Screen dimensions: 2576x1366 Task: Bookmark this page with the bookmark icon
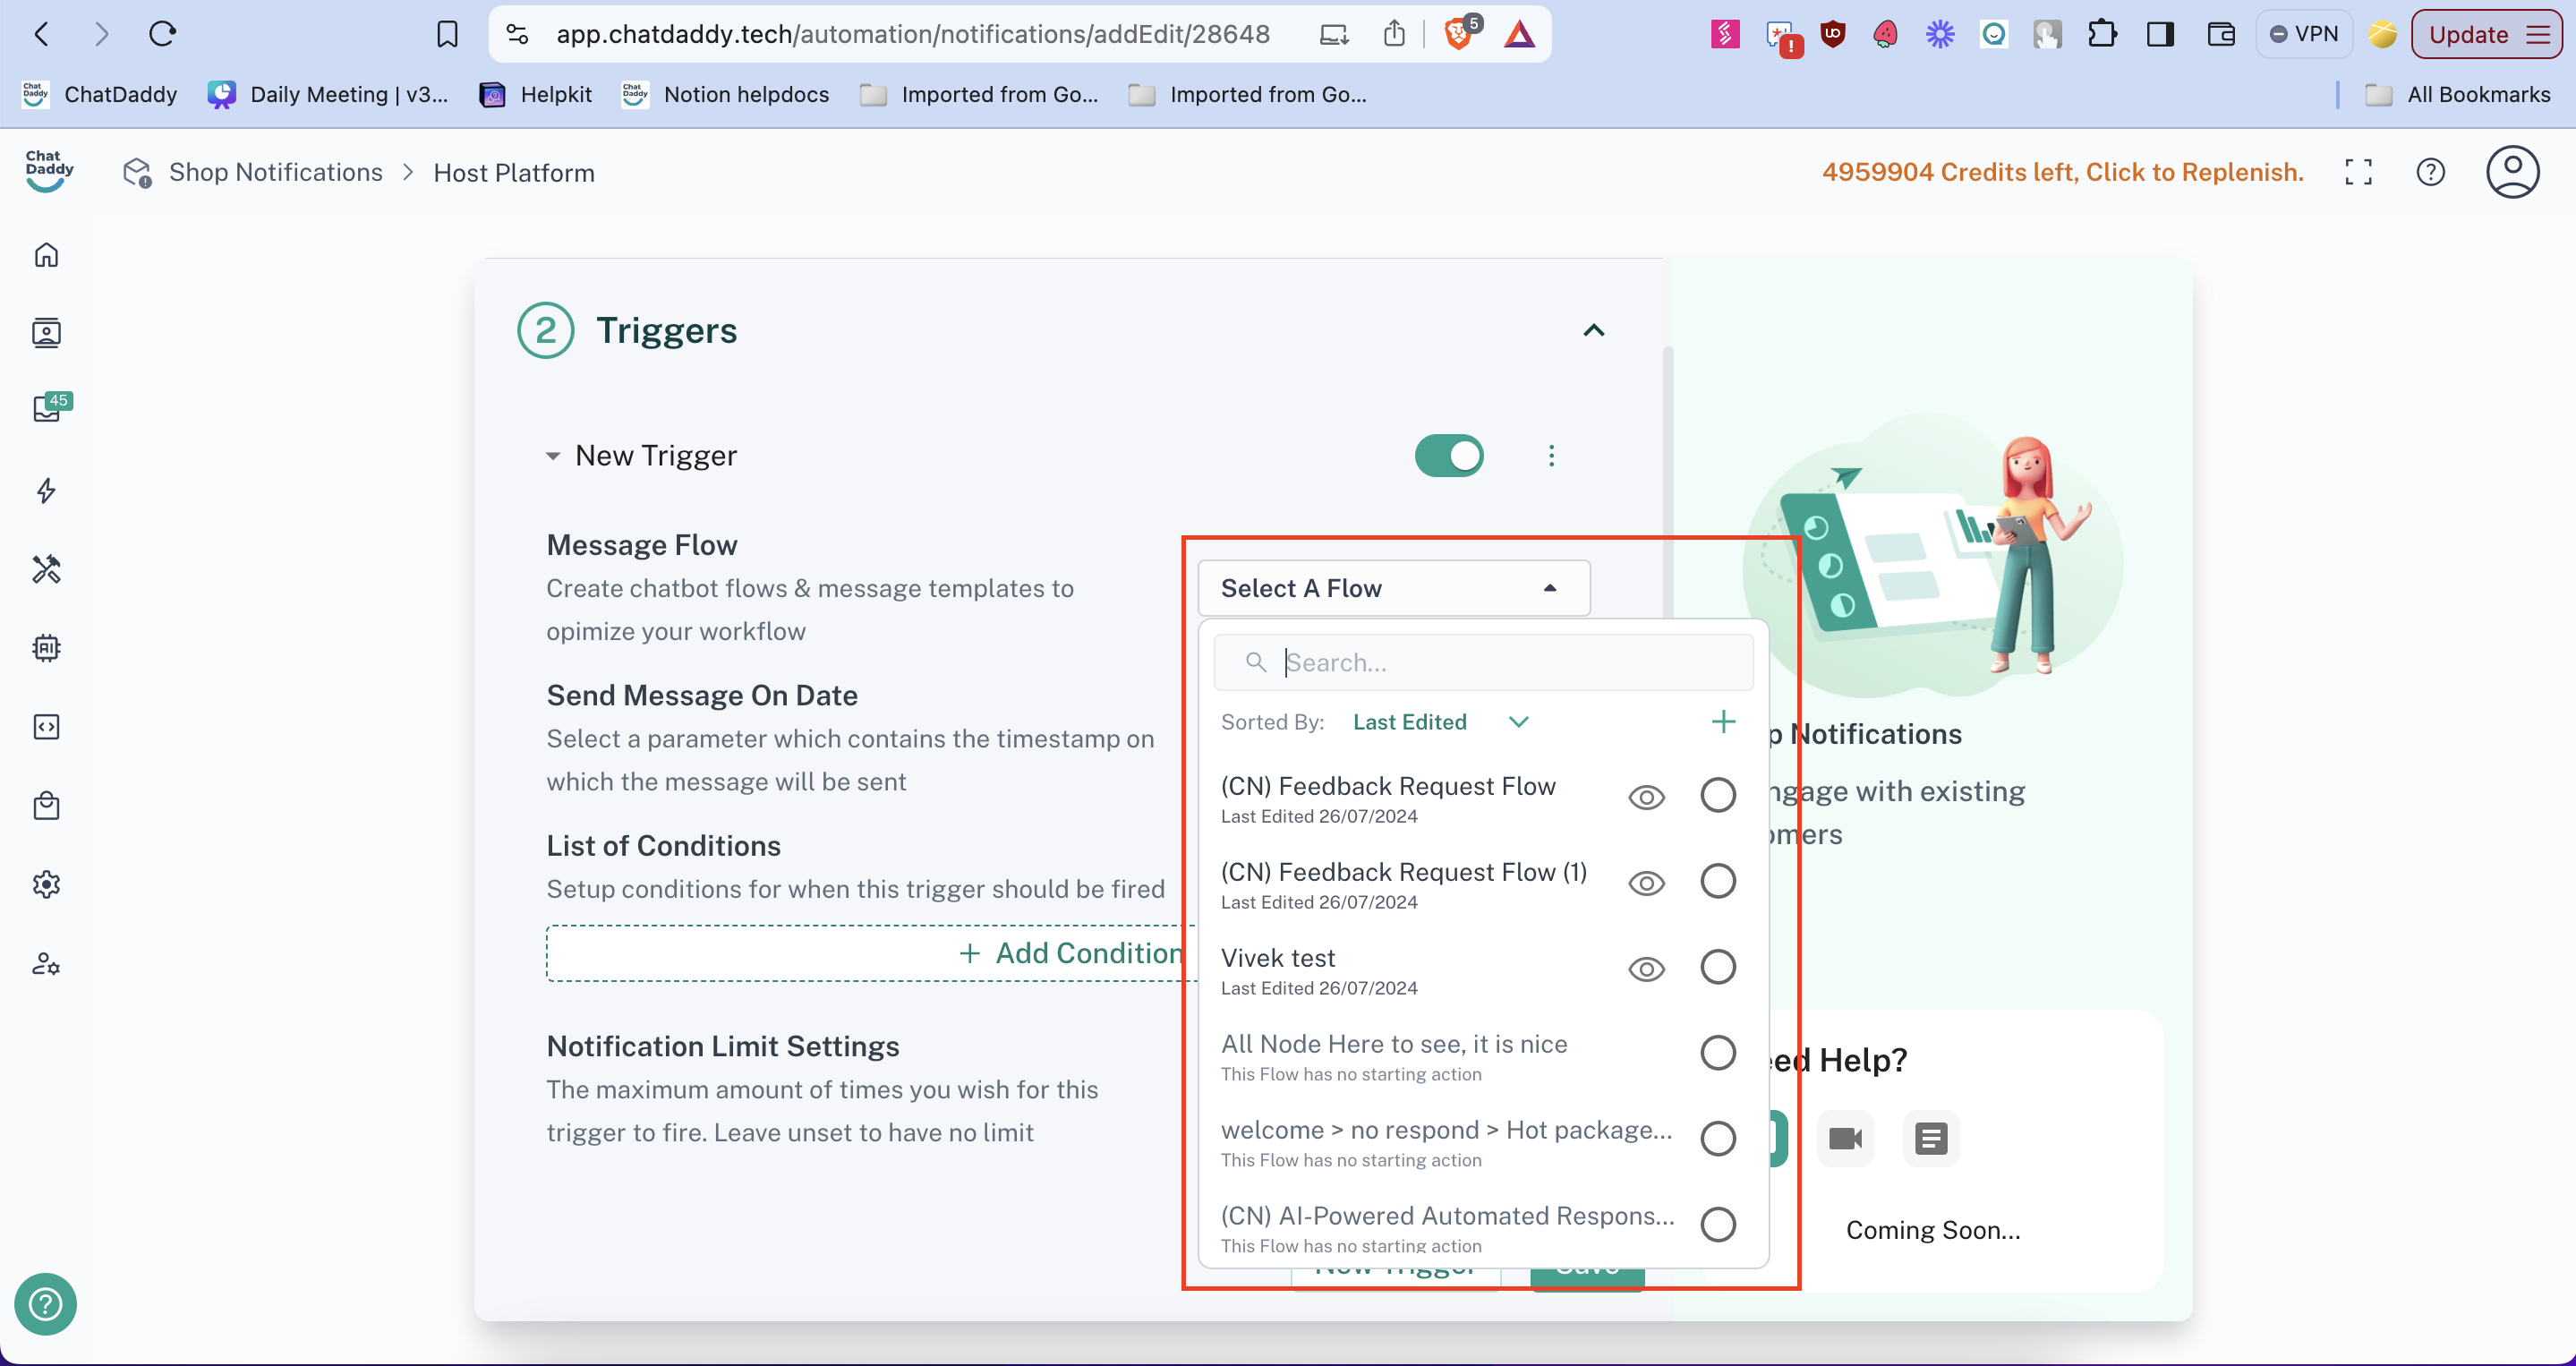pyautogui.click(x=447, y=34)
